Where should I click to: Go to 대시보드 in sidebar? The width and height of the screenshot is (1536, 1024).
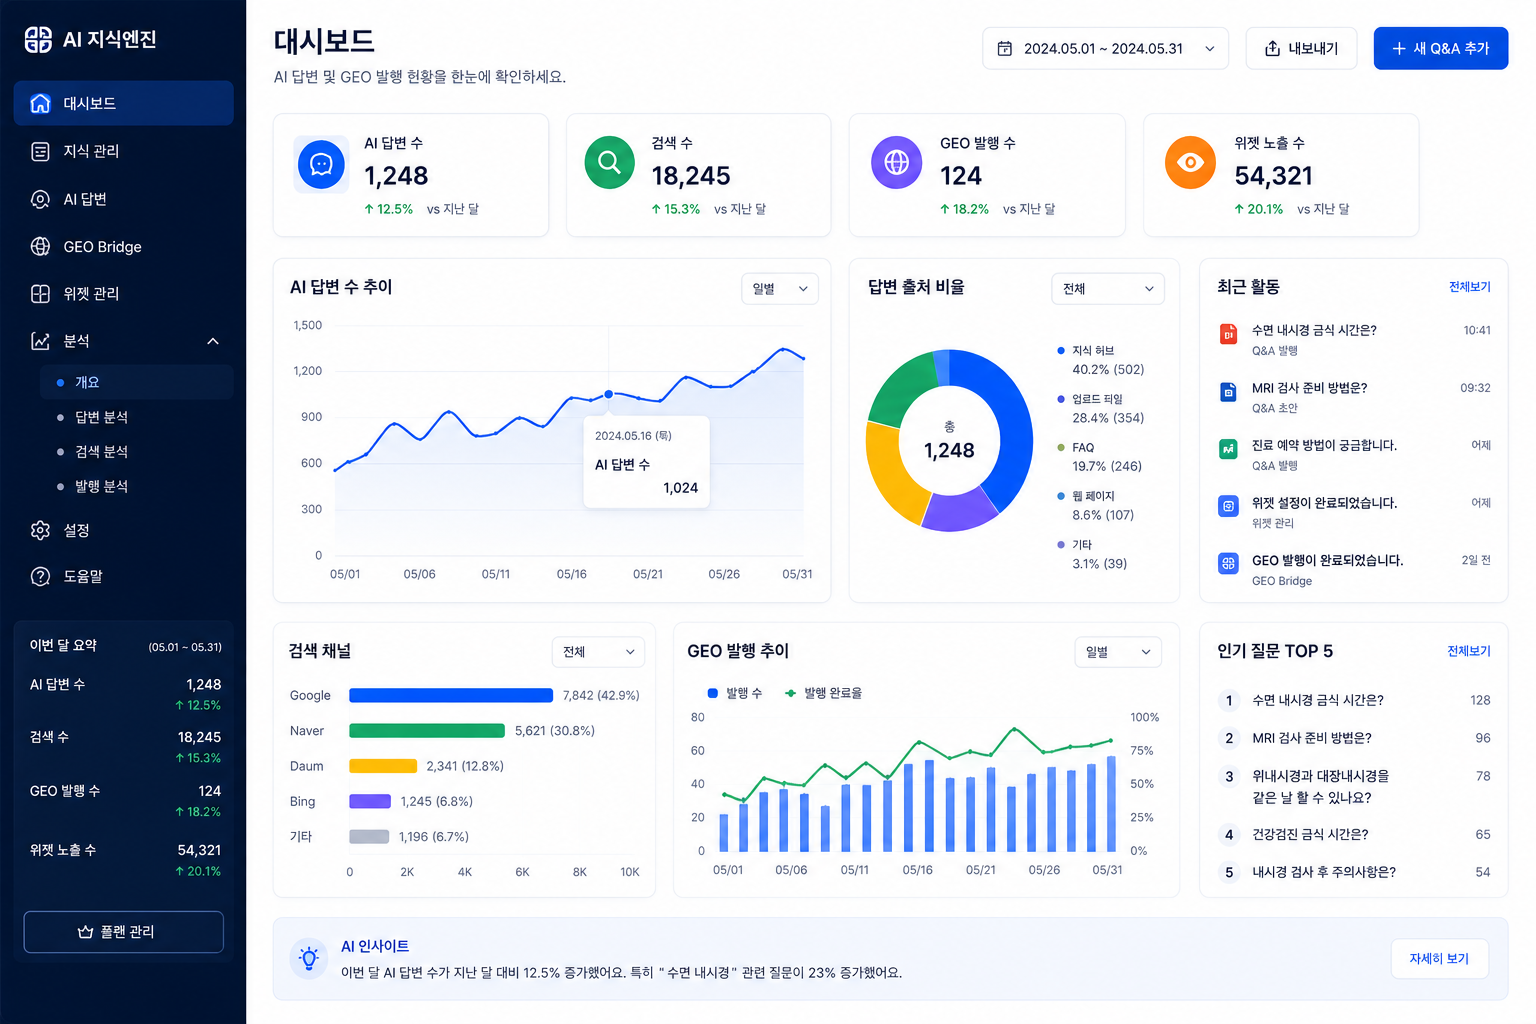point(124,103)
